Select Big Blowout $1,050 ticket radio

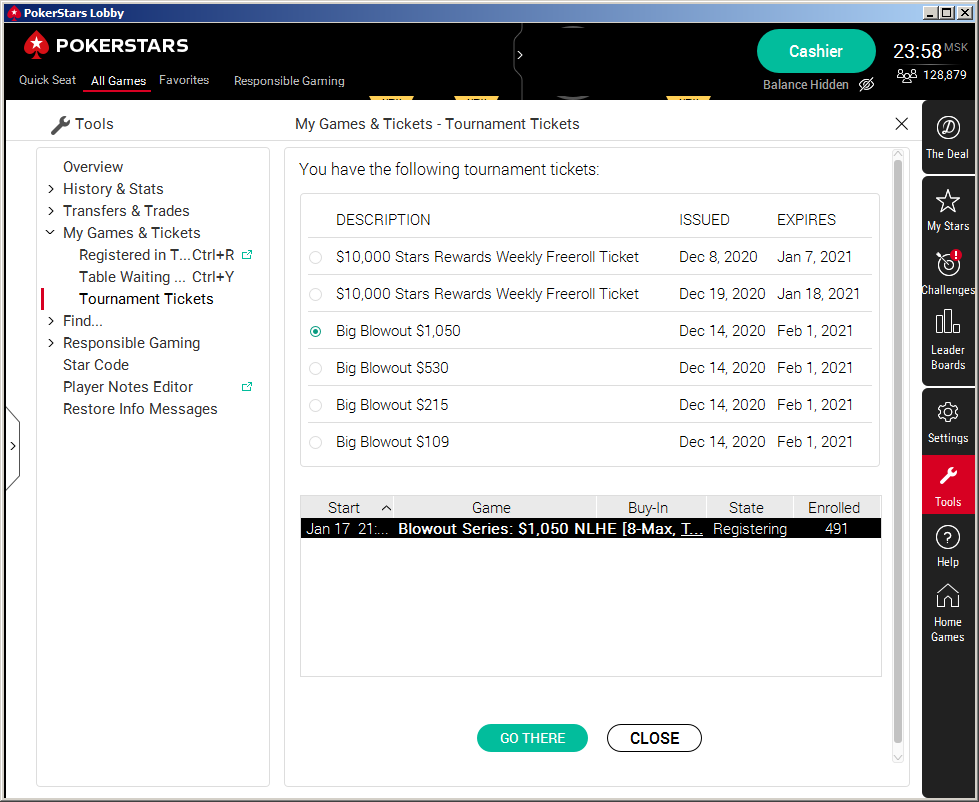pyautogui.click(x=316, y=331)
